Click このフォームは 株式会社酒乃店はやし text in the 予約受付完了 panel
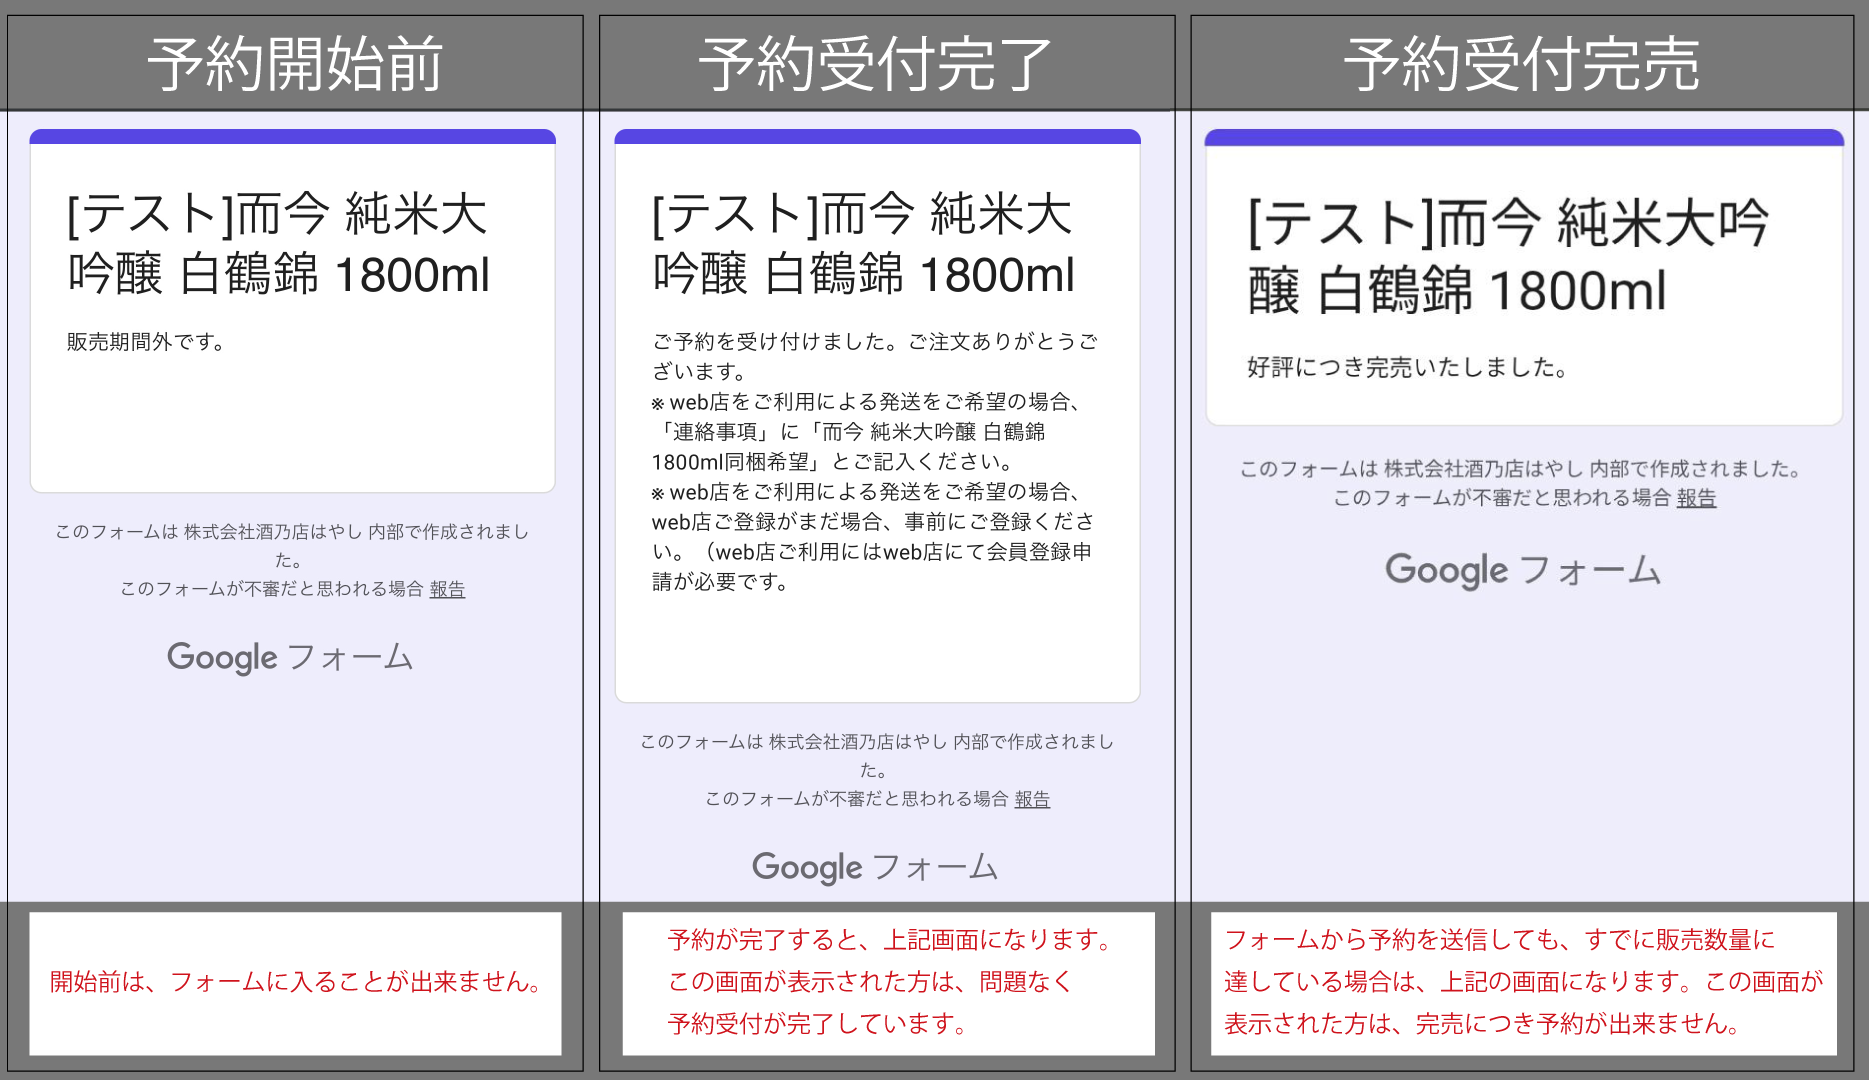This screenshot has height=1080, width=1869. (877, 755)
